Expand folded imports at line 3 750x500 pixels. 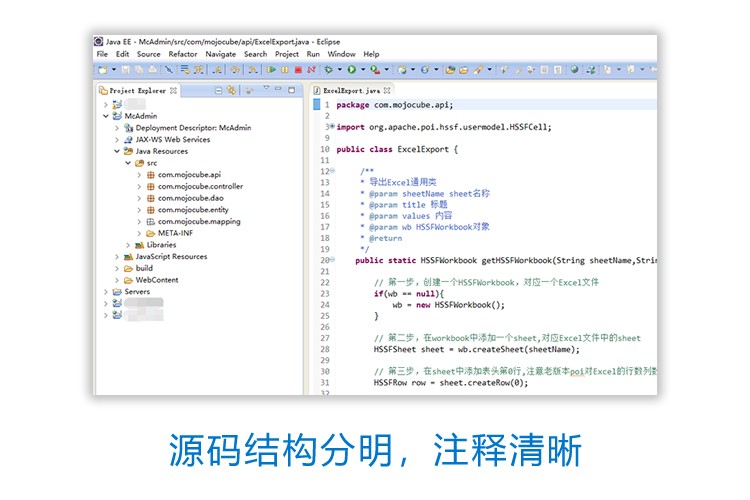pyautogui.click(x=332, y=126)
